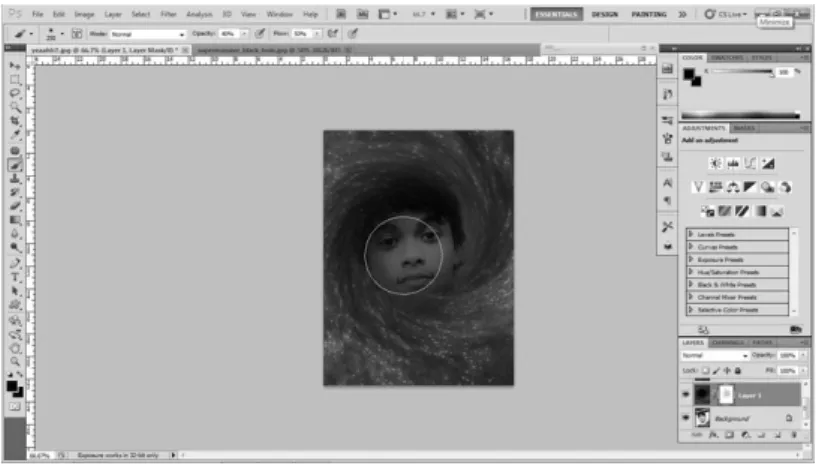Delete layer with trash icon
819x466 pixels.
793,435
